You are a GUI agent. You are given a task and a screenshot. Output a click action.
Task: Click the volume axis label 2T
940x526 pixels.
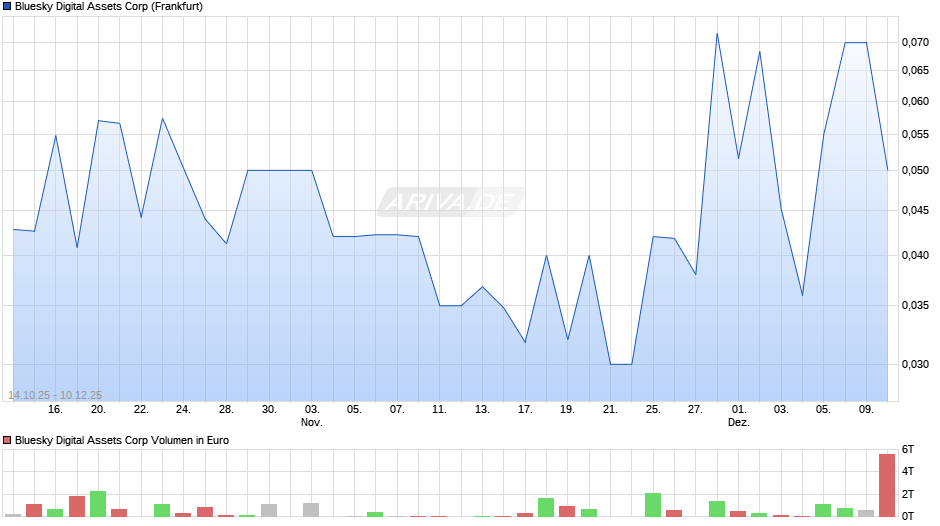coord(908,494)
